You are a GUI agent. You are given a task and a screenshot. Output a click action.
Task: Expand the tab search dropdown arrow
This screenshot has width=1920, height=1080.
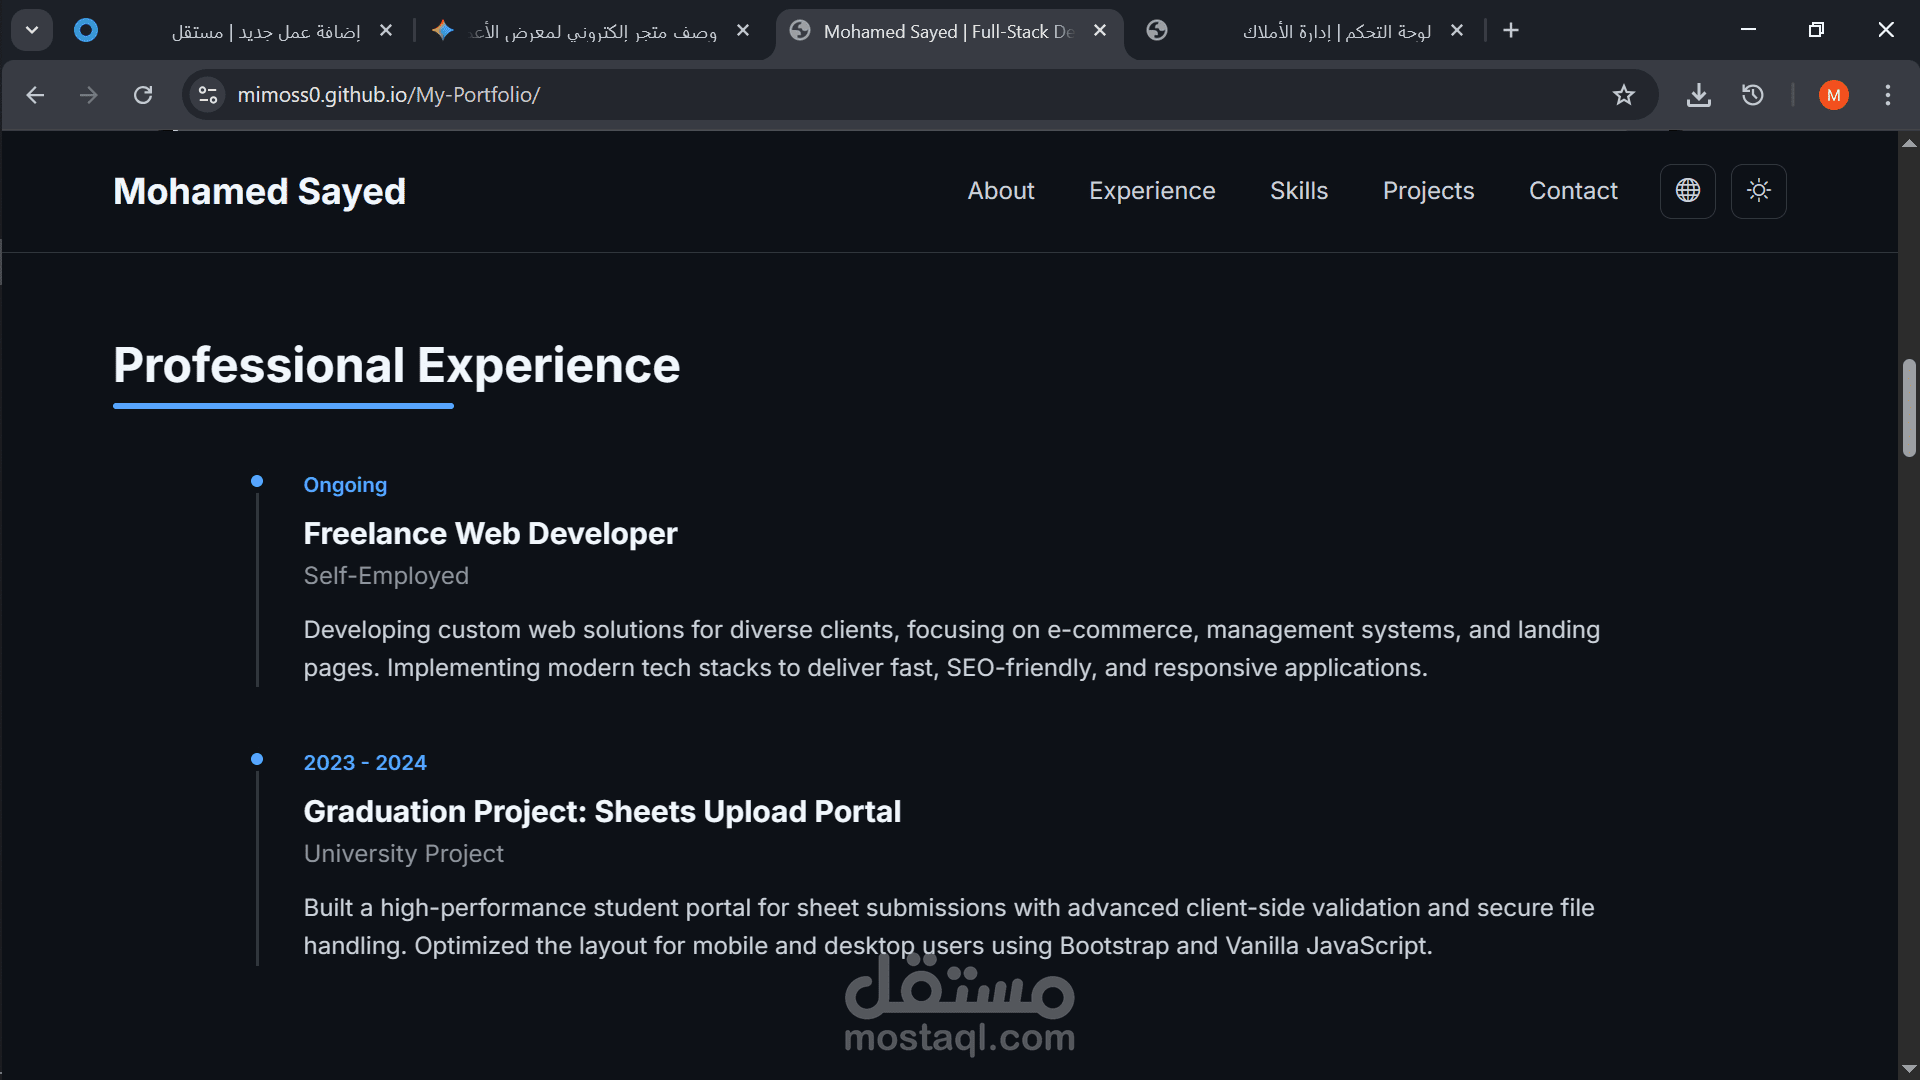(x=32, y=30)
